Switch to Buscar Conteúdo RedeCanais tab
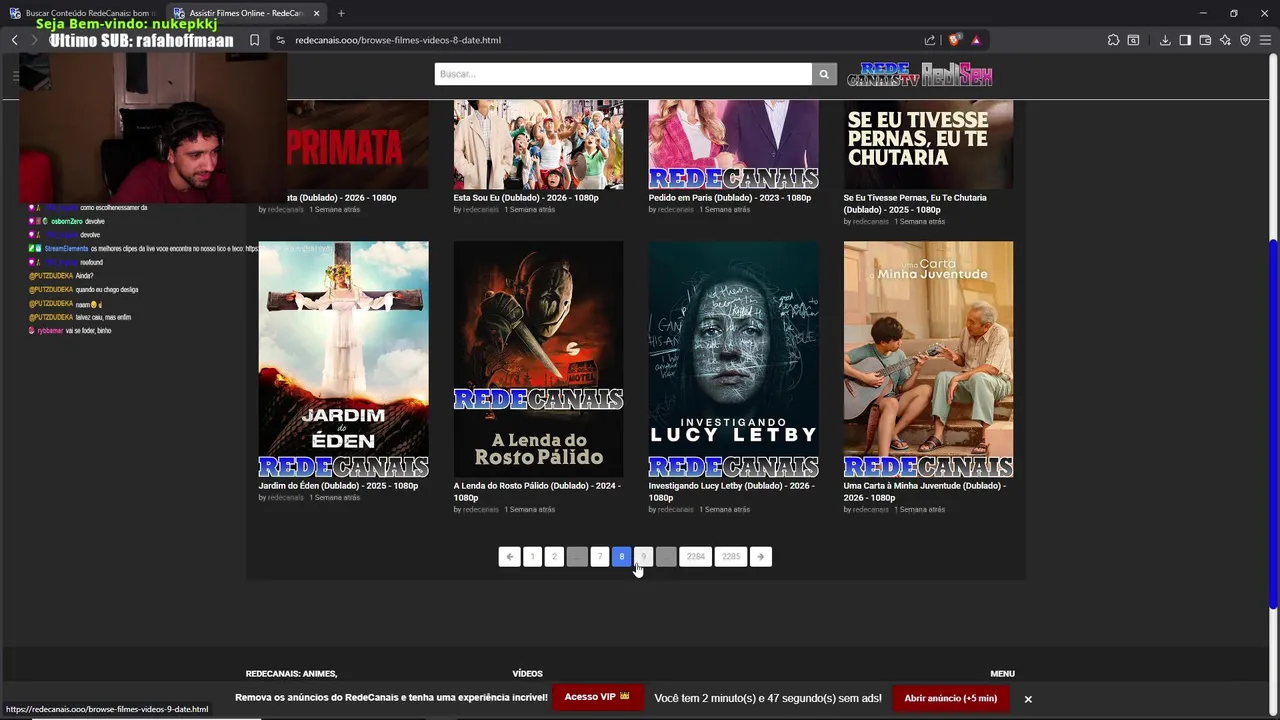The image size is (1280, 720). coord(83,13)
